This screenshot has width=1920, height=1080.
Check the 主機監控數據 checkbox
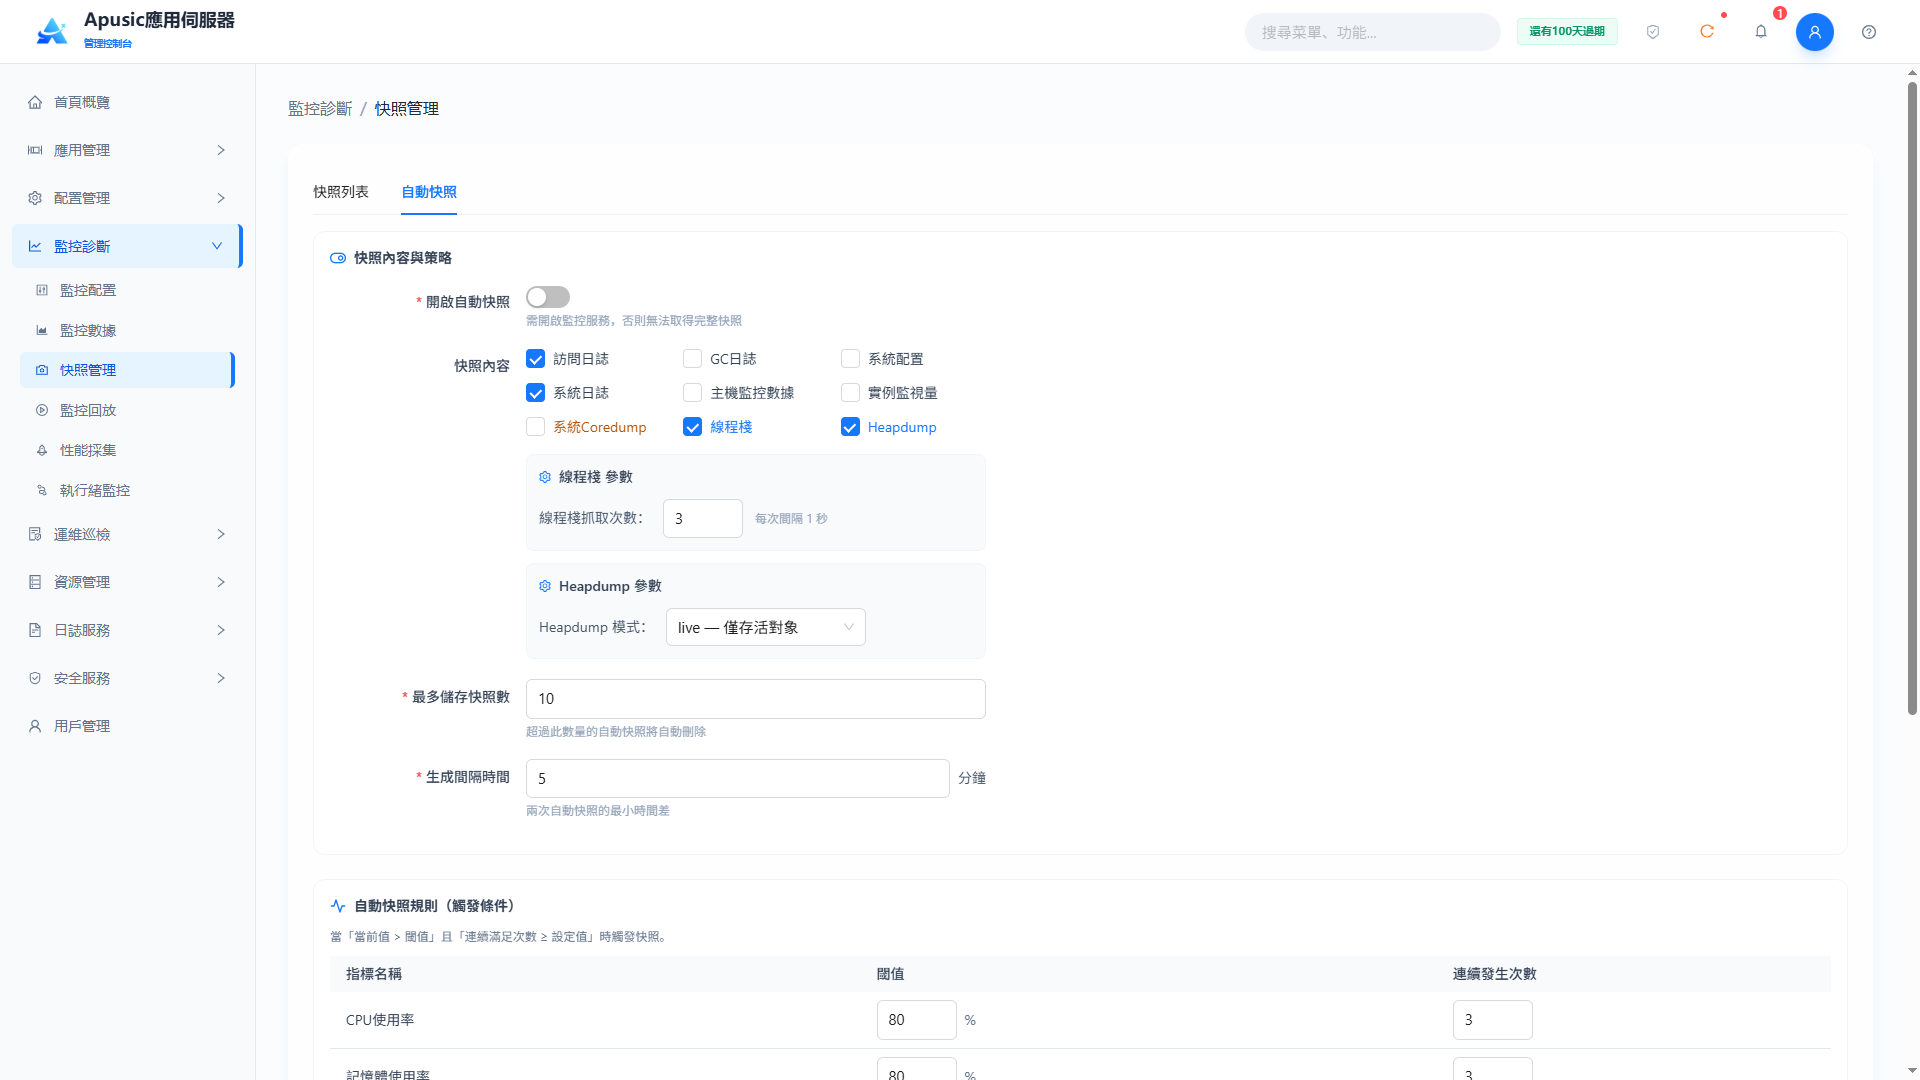(x=692, y=393)
